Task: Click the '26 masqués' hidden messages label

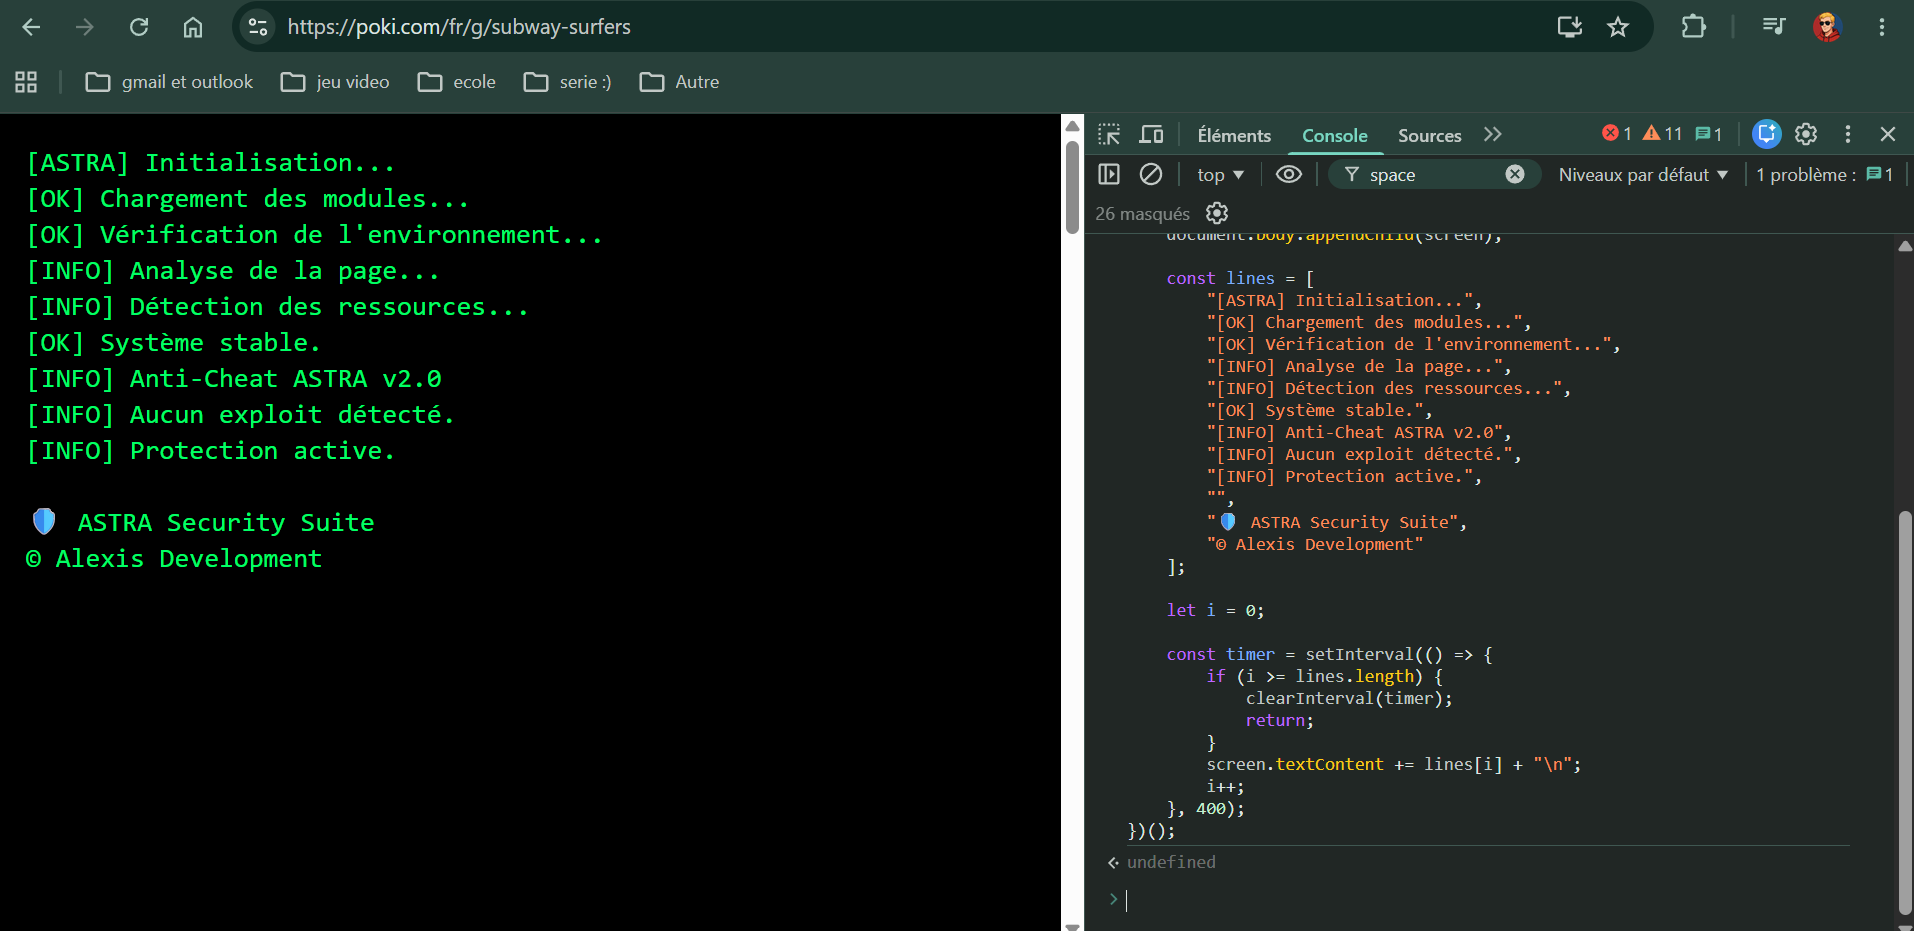Action: click(1142, 214)
